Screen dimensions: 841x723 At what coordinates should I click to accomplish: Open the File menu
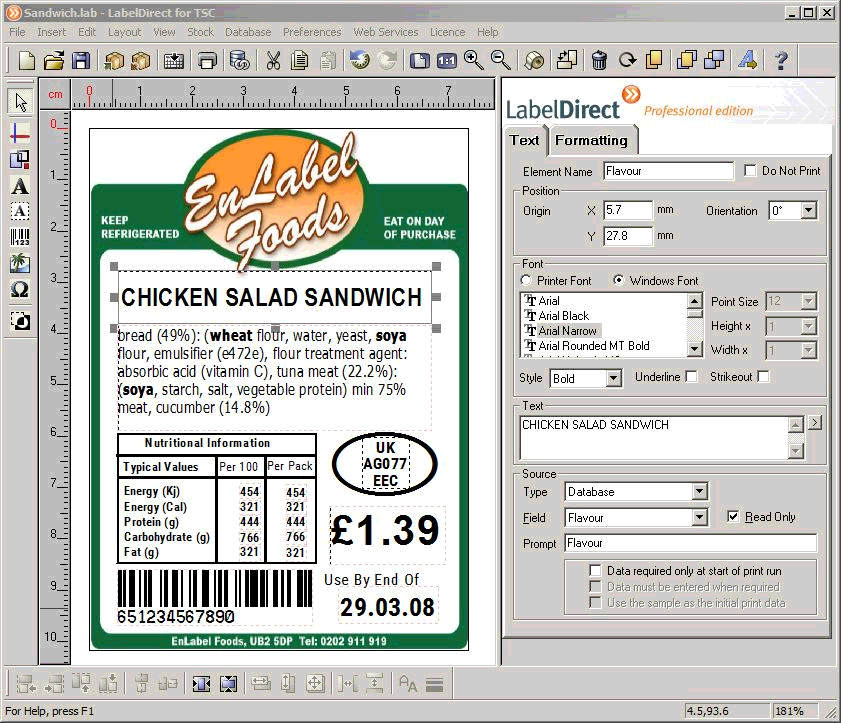(x=17, y=32)
